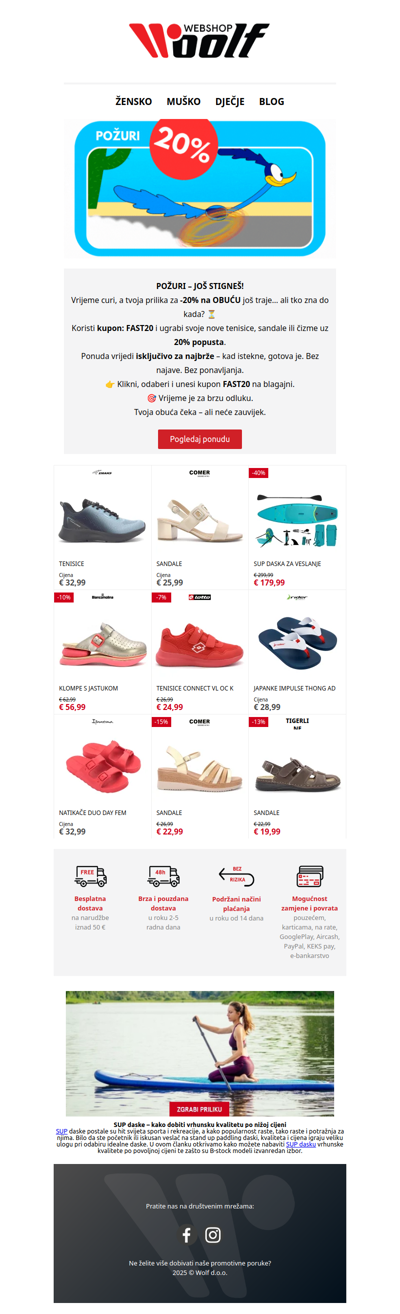Open the MUŠKO menu item
The width and height of the screenshot is (400, 1314).
[183, 101]
